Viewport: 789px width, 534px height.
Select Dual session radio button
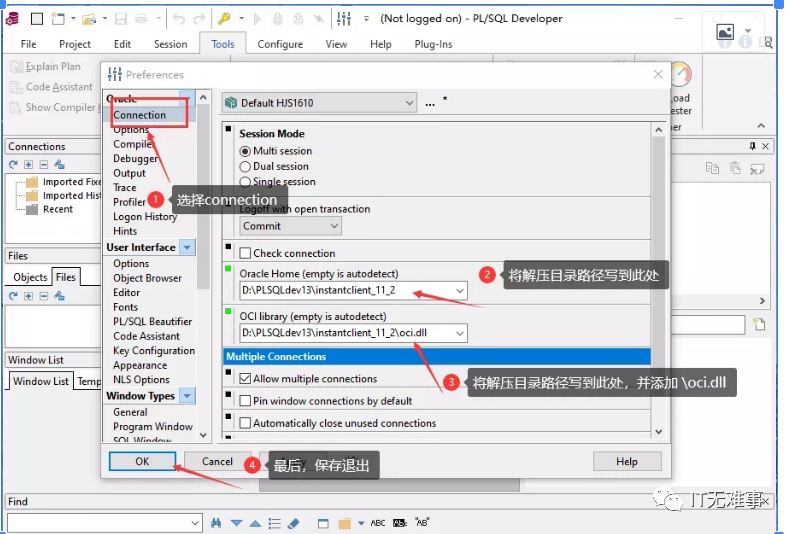pos(245,167)
